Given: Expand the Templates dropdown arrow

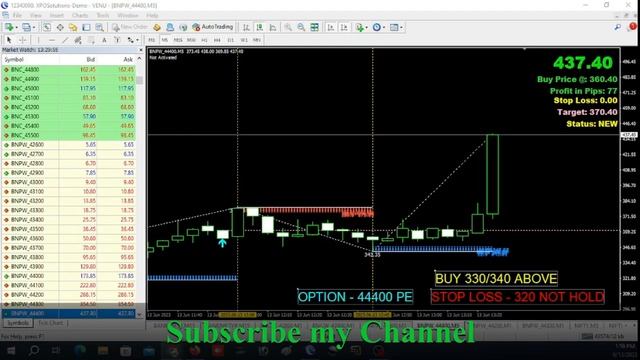Looking at the screenshot, I should coord(401,28).
